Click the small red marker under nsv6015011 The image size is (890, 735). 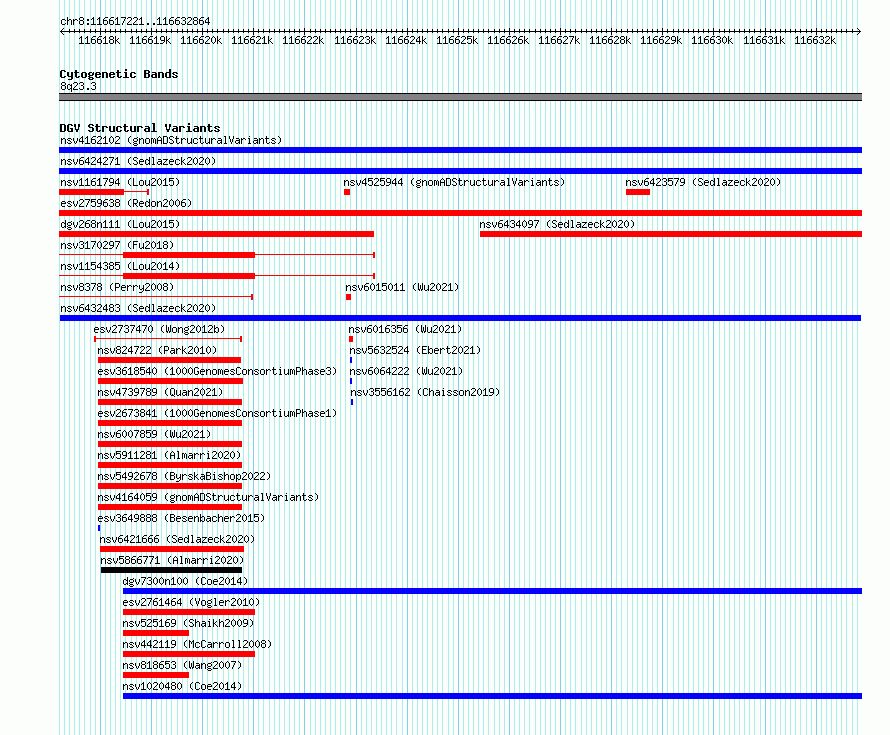(349, 297)
